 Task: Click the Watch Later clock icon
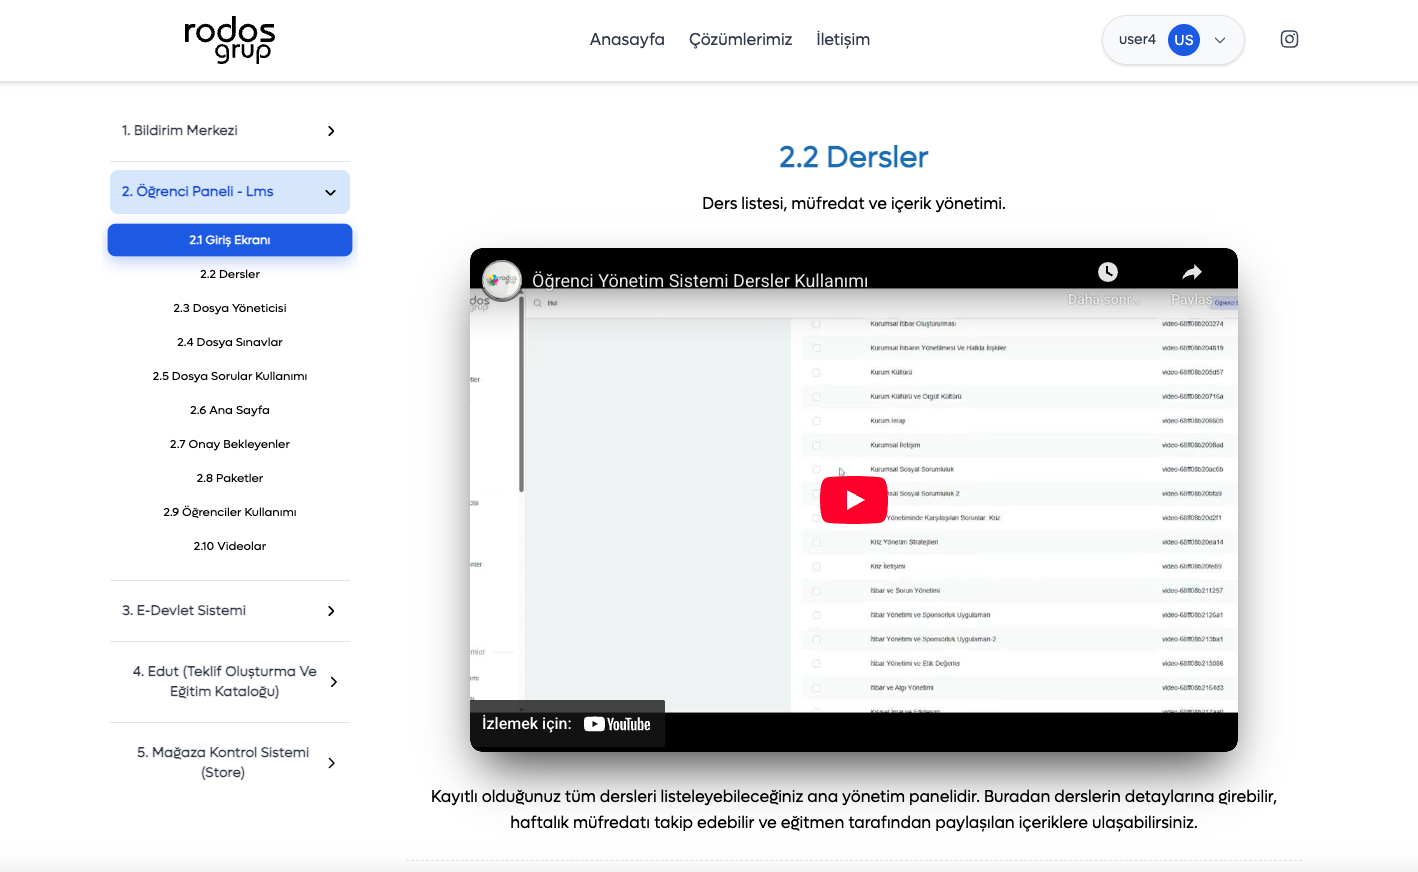(x=1107, y=272)
